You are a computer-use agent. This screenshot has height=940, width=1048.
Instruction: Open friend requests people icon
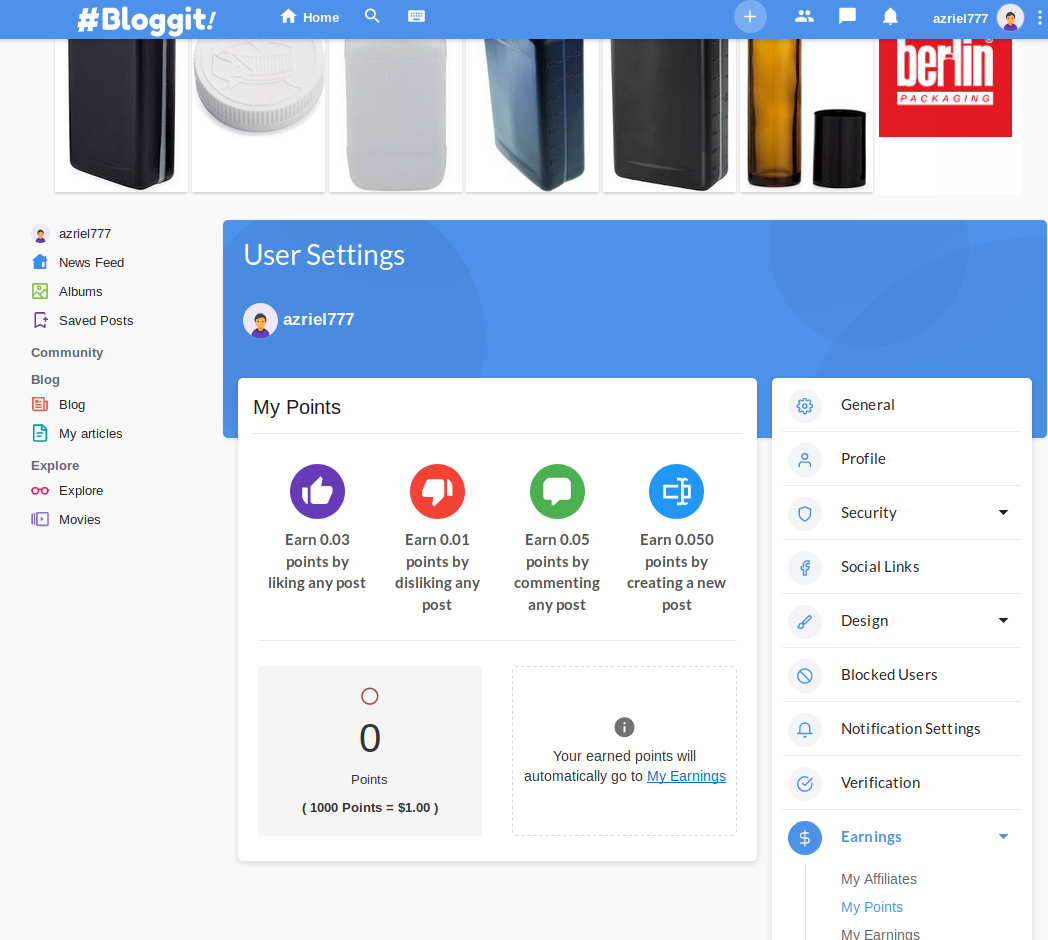(804, 17)
